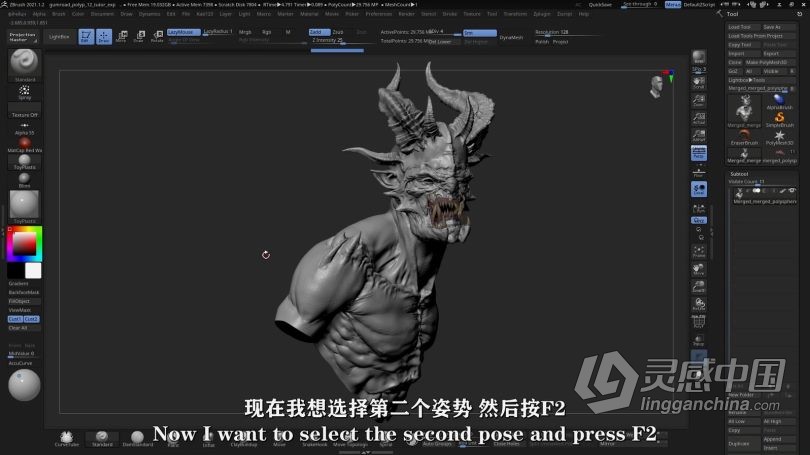Select the Rotate transform icon
810x455 pixels.
(157, 36)
